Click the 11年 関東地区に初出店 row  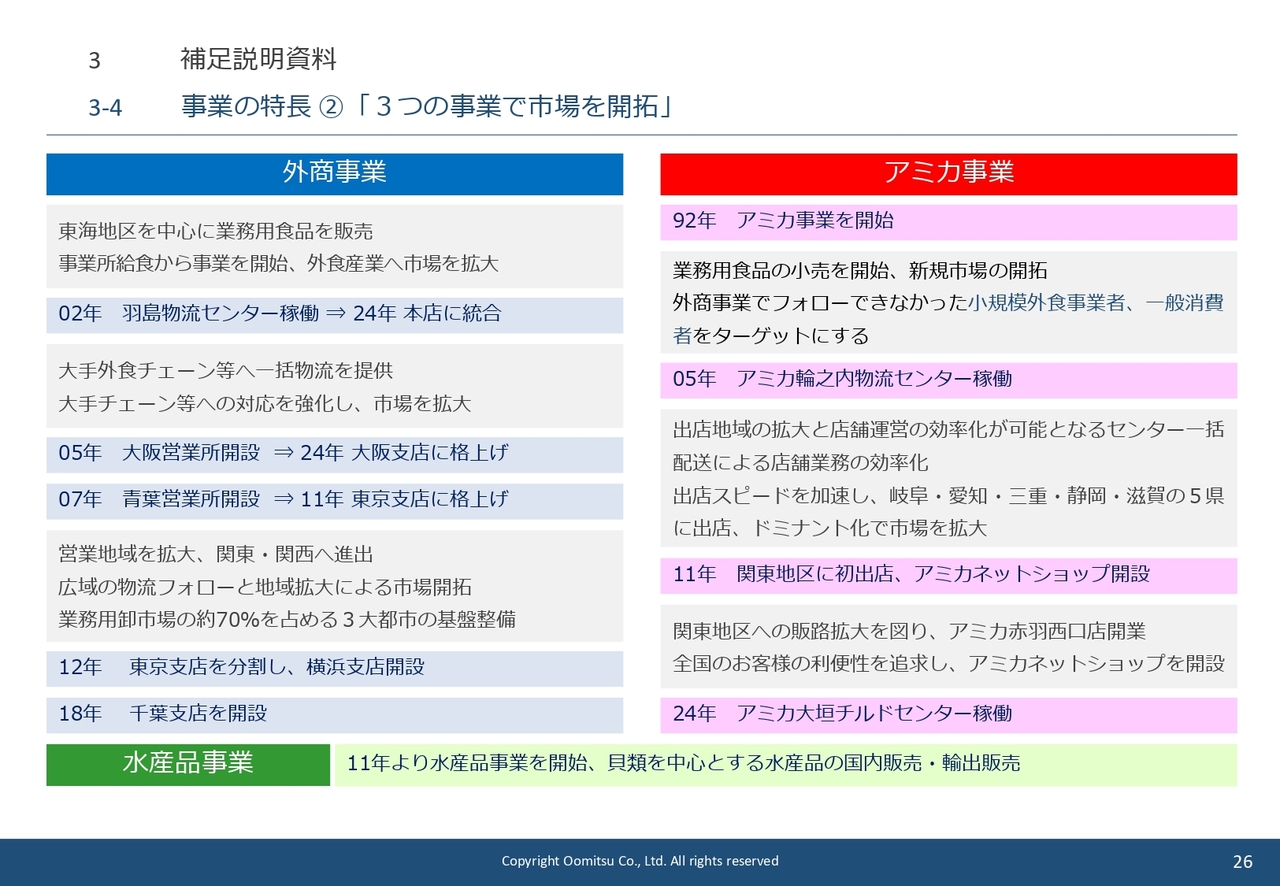point(948,574)
